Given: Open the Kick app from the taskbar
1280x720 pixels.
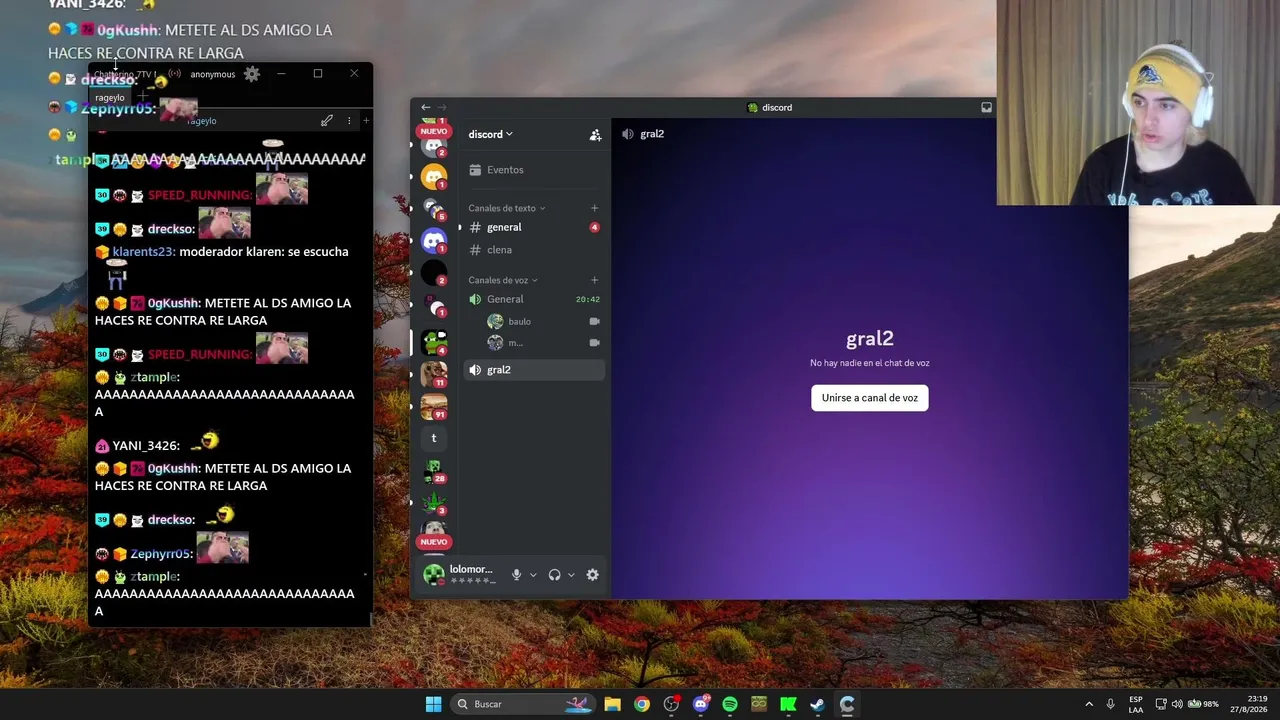Looking at the screenshot, I should click(x=788, y=704).
